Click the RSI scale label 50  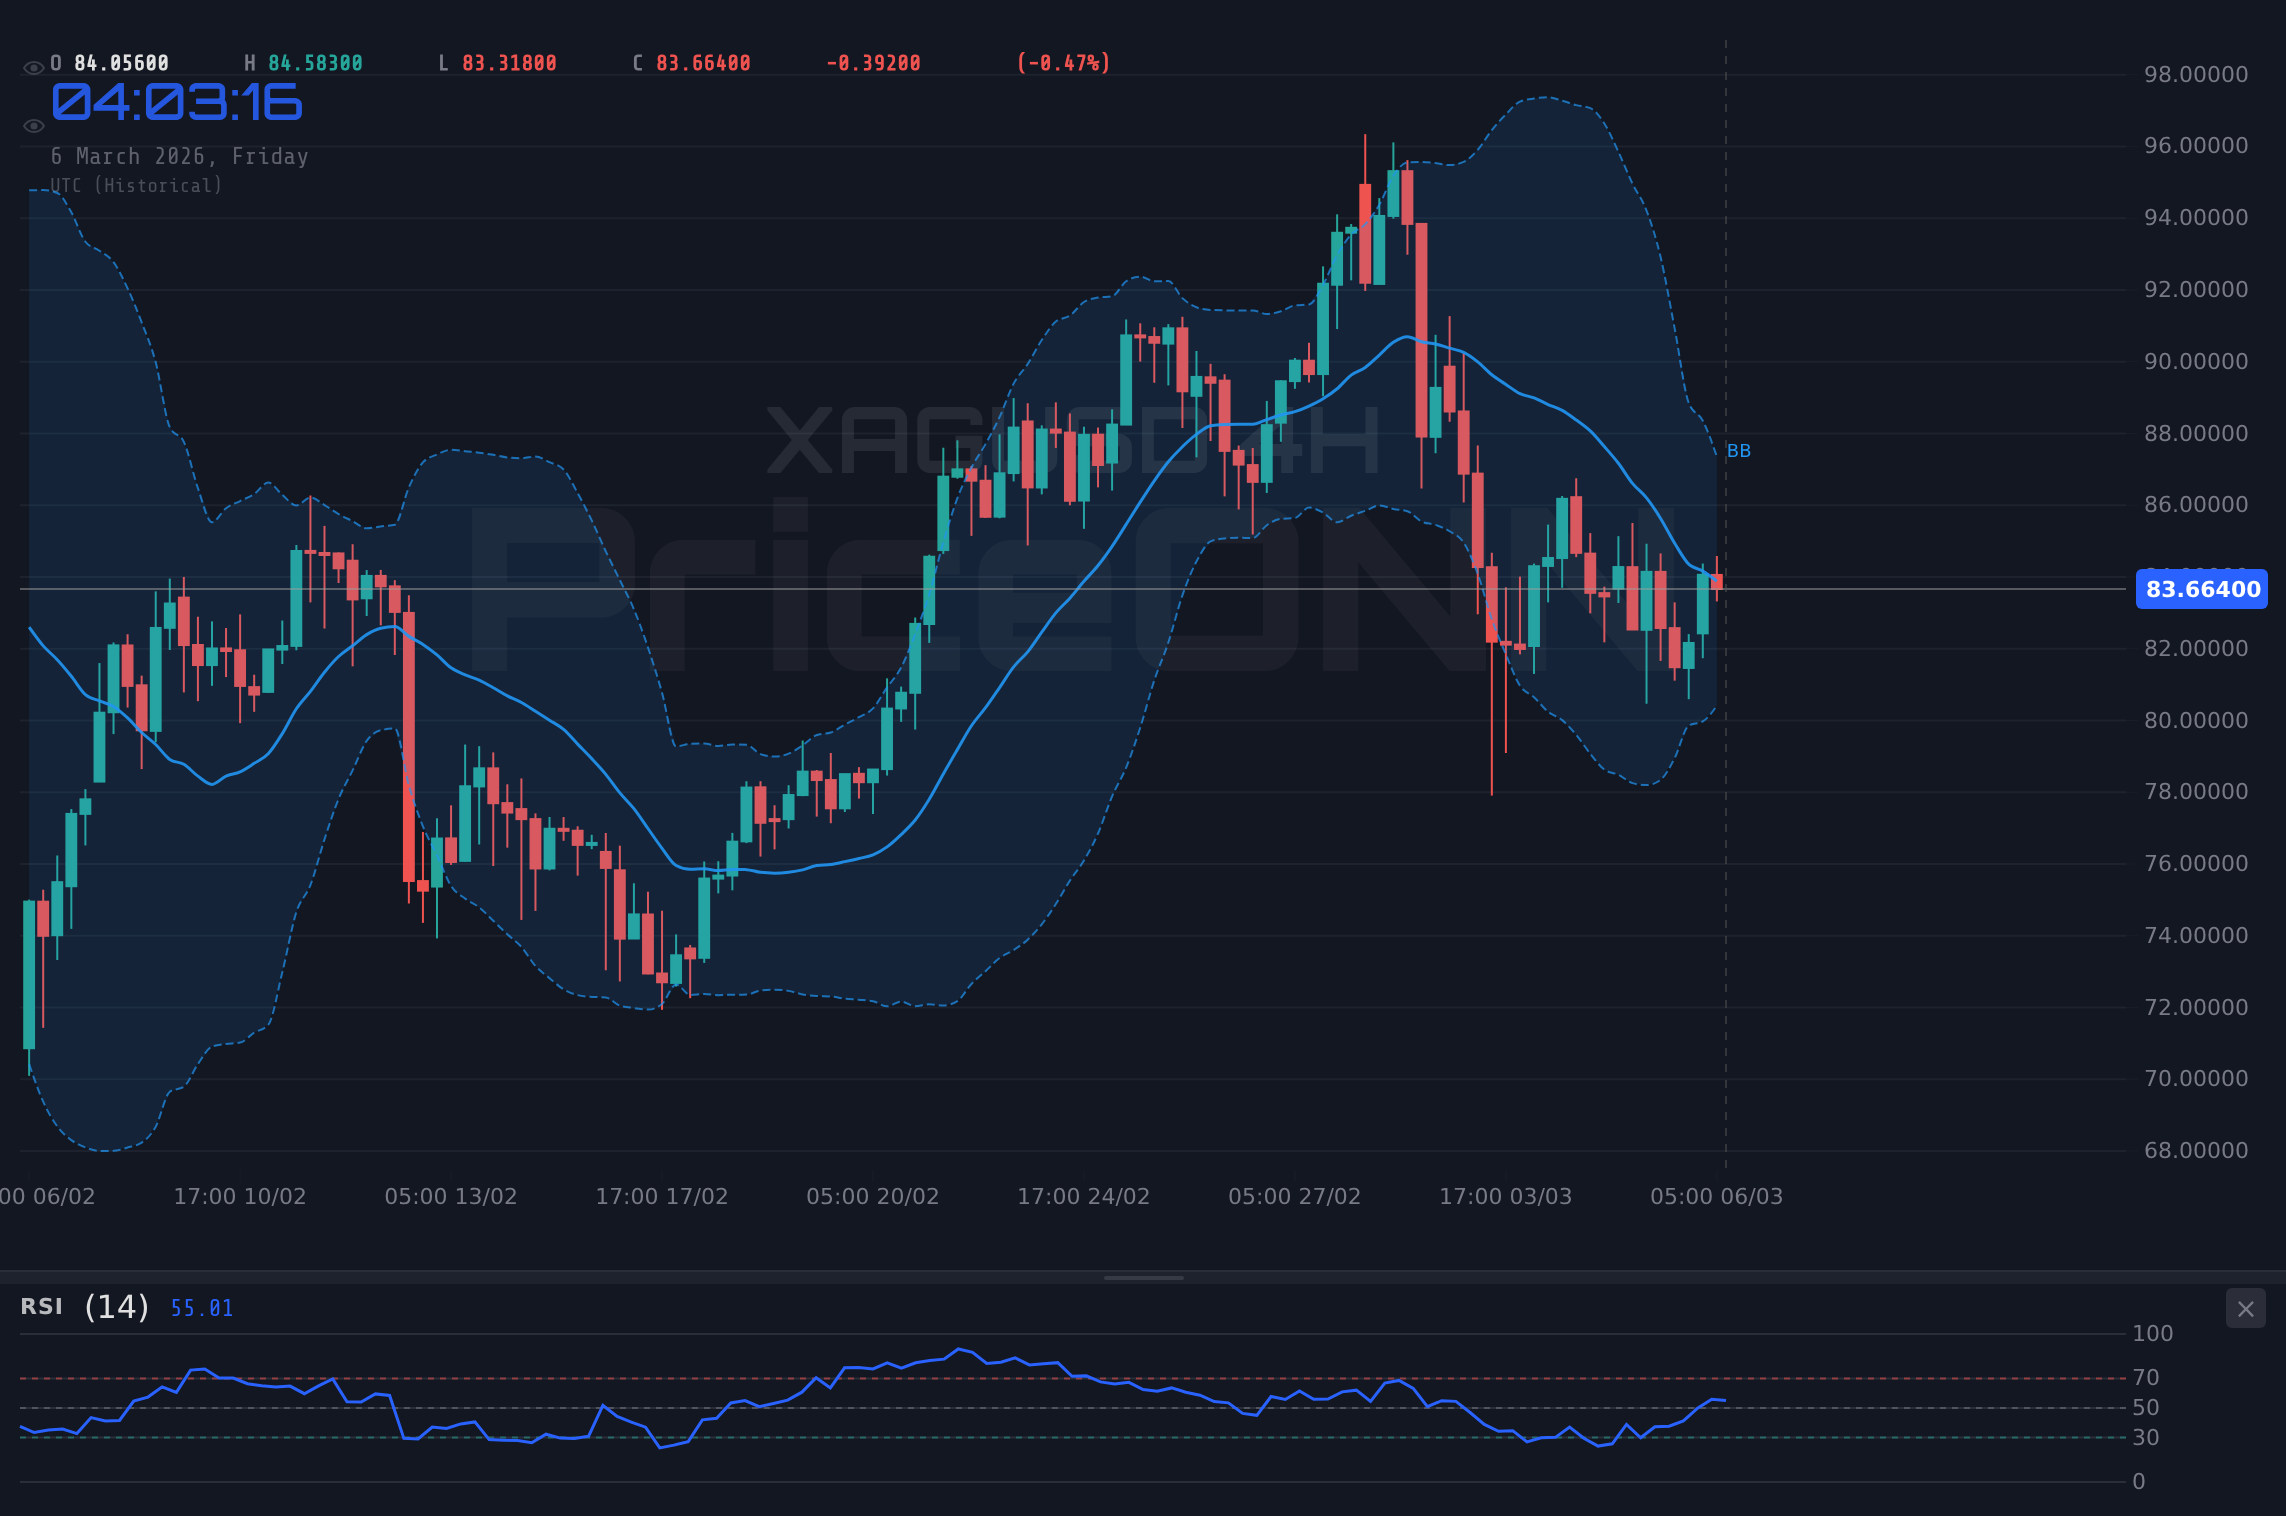(2146, 1408)
